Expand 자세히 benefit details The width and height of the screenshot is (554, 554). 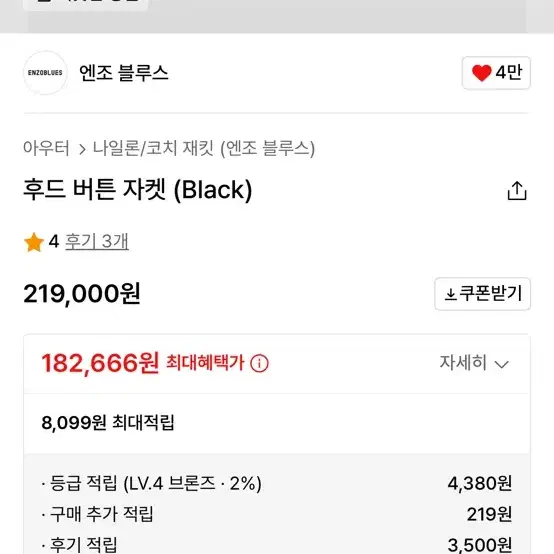(x=474, y=363)
